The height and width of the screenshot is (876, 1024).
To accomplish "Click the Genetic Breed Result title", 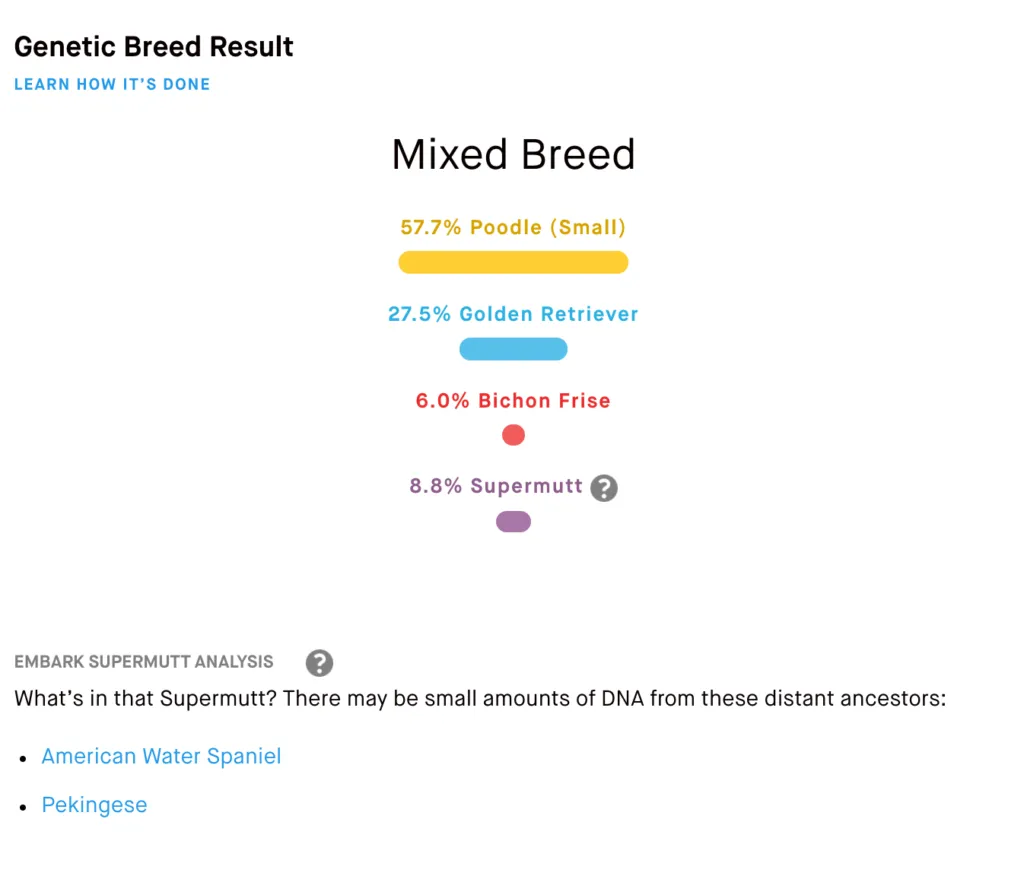I will click(153, 46).
